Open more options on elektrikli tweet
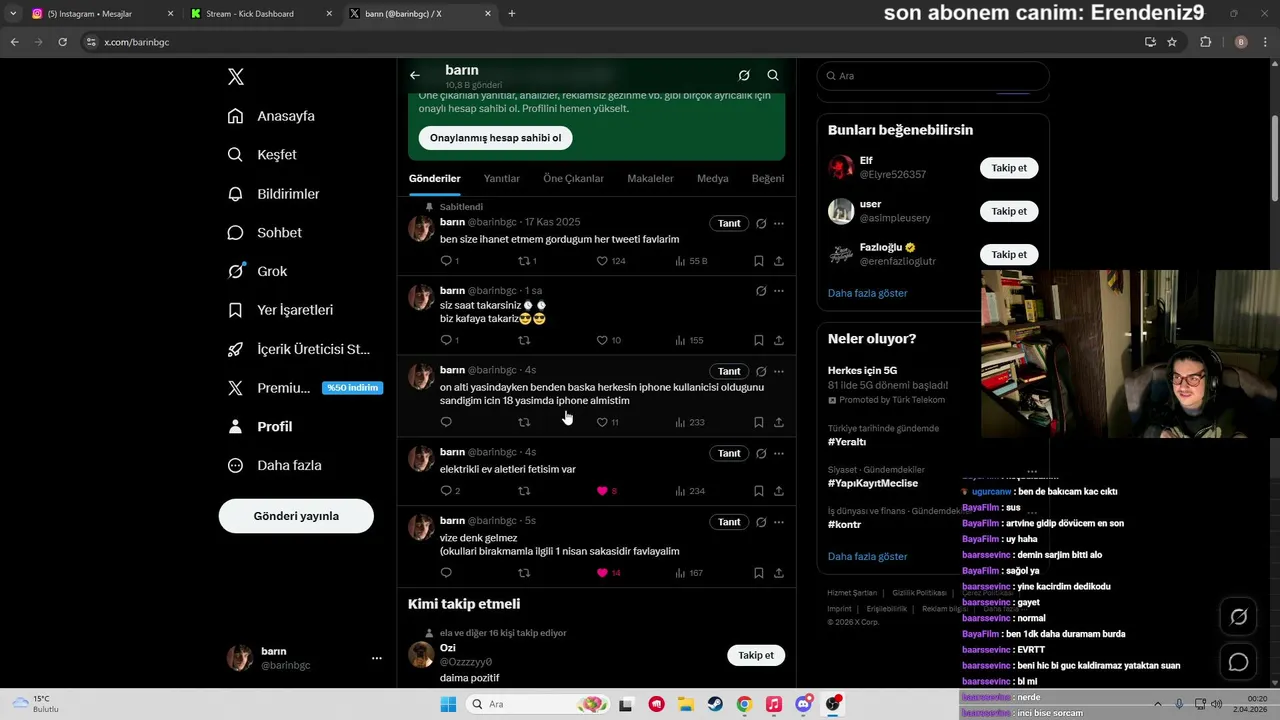Screen dimensions: 1280x720 (x=779, y=453)
